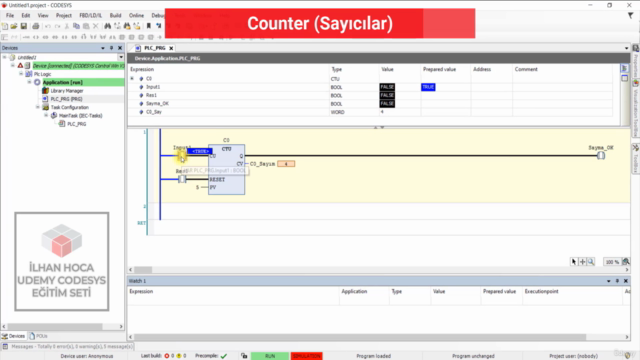Click the Bookmark toolbar icon

tap(149, 26)
